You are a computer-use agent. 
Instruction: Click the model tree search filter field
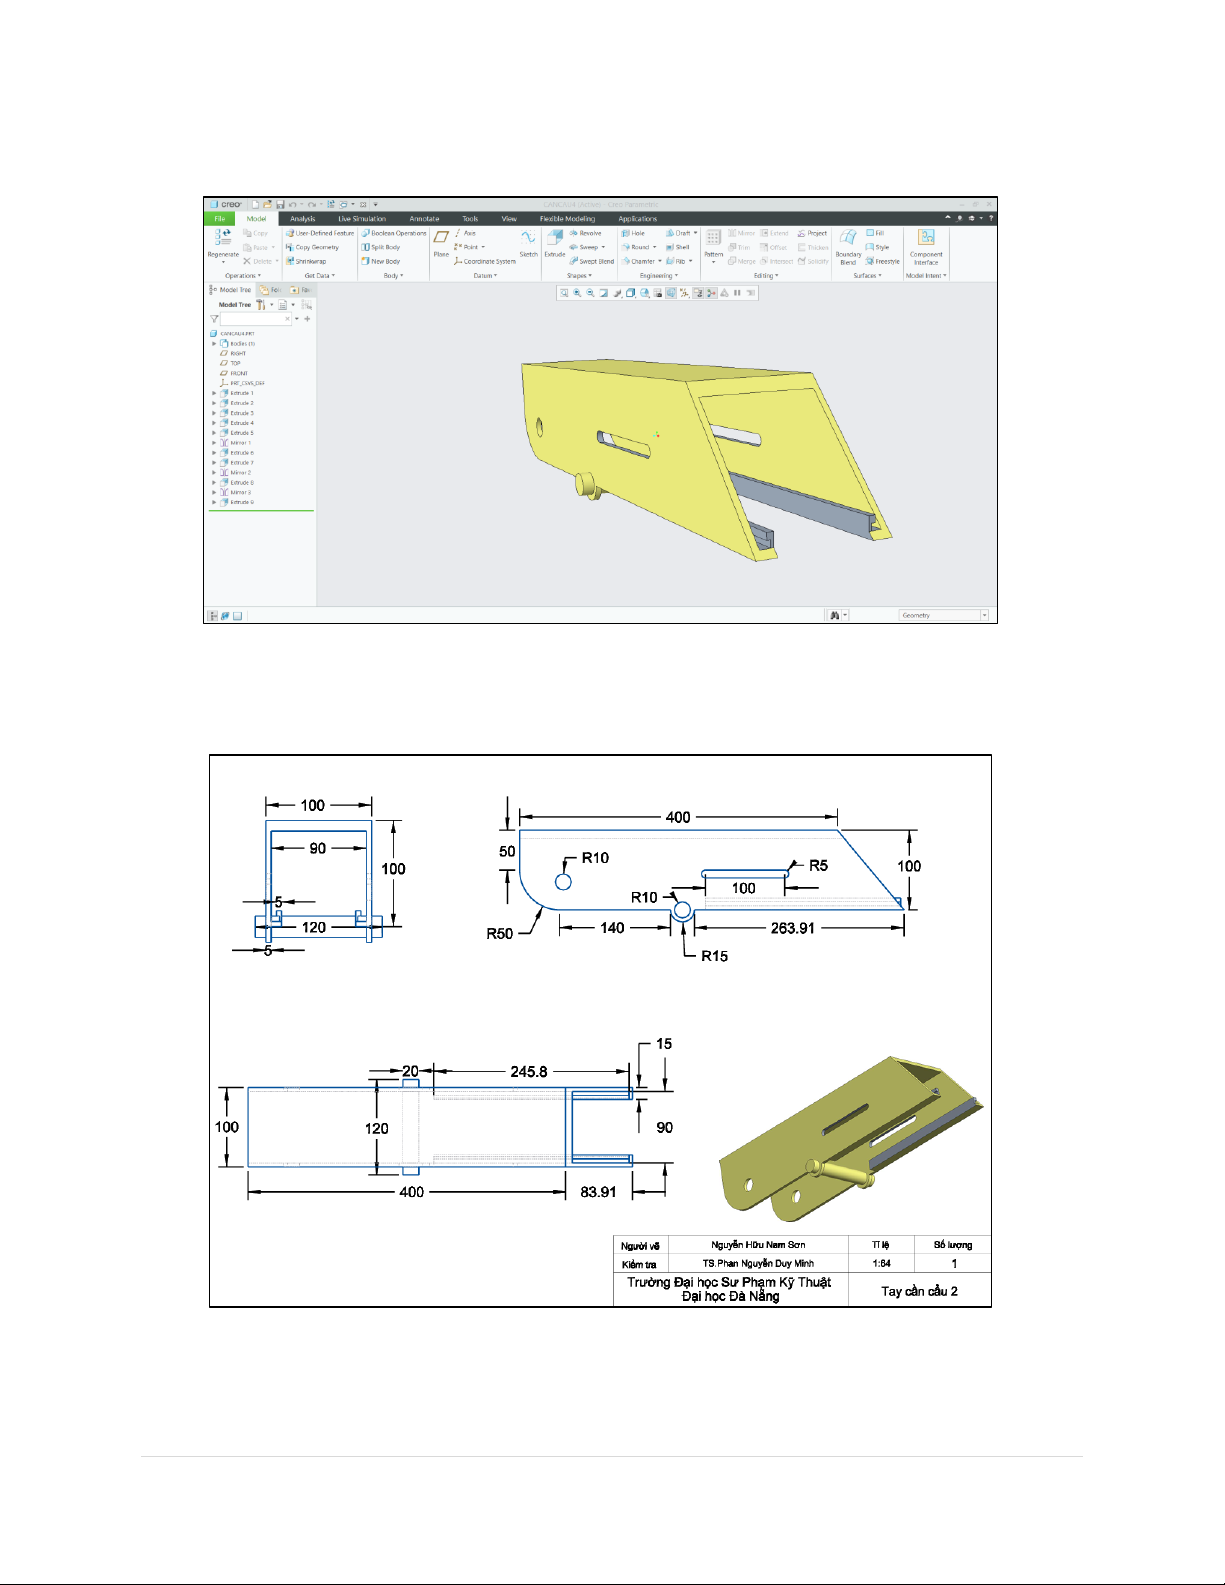point(255,319)
